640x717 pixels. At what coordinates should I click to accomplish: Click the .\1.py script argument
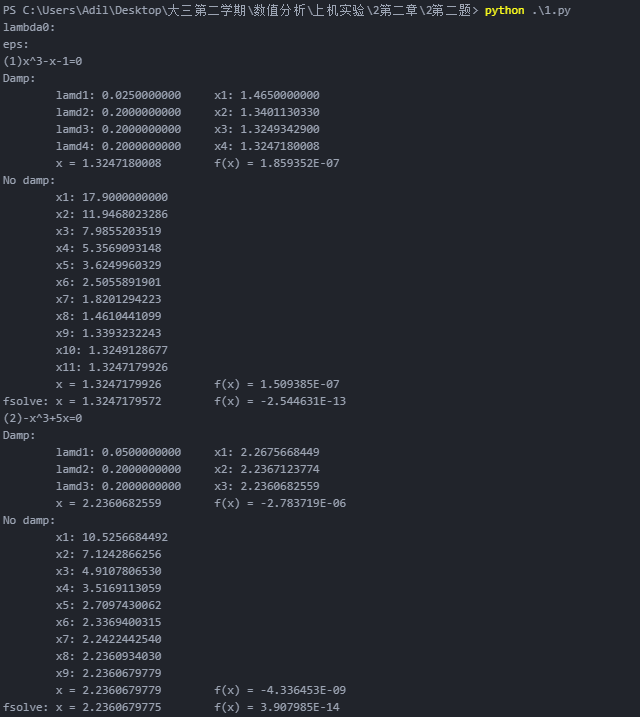tap(551, 11)
